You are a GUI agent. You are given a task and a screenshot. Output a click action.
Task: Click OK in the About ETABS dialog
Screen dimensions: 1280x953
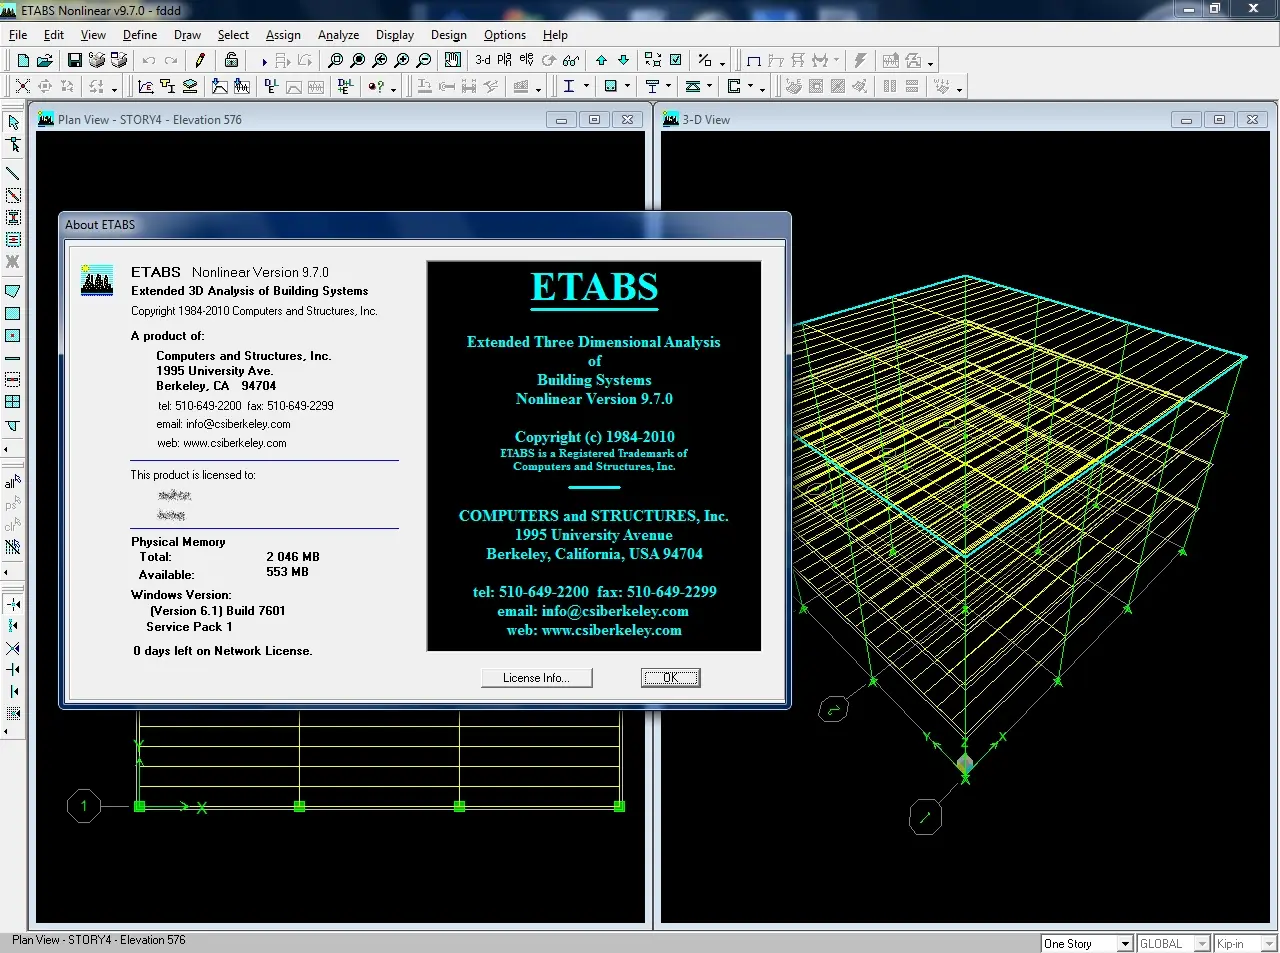(670, 678)
